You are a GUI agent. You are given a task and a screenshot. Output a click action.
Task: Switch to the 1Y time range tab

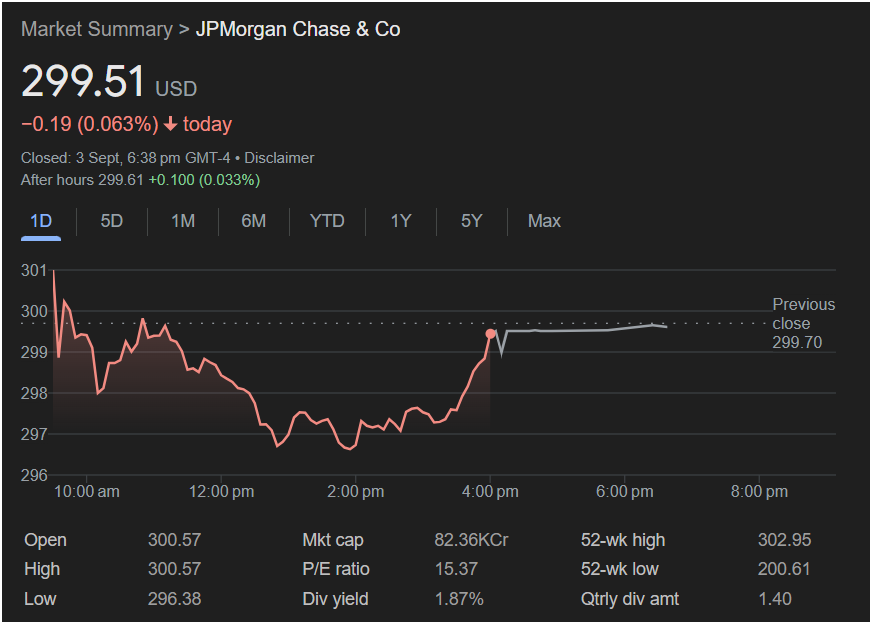click(x=400, y=221)
